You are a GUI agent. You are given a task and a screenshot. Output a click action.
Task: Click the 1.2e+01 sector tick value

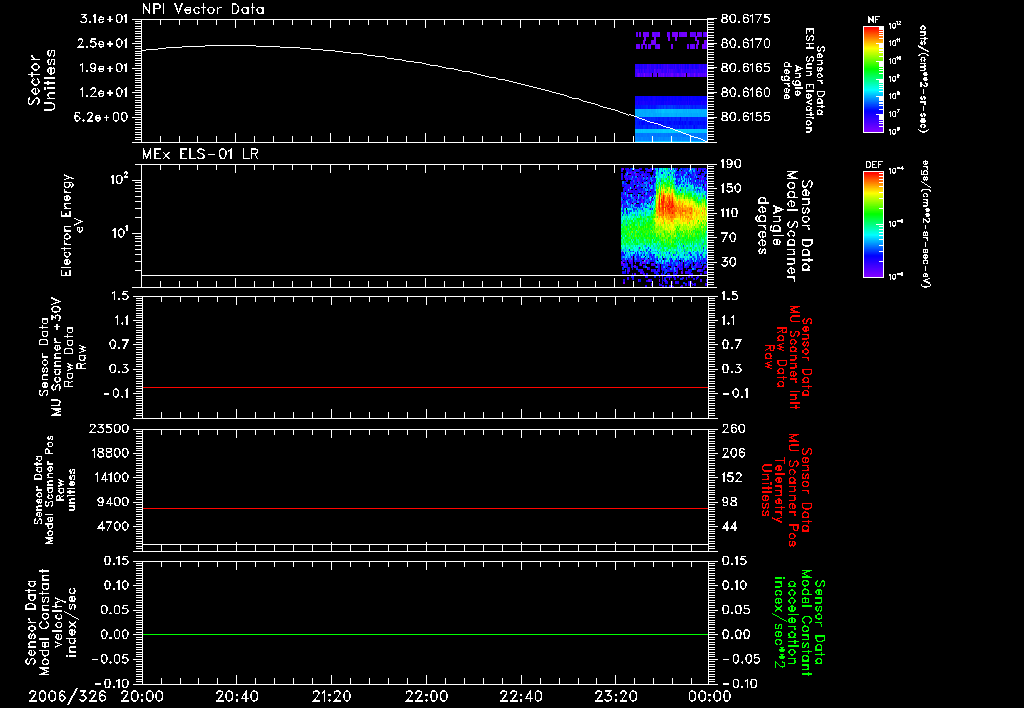tap(104, 93)
